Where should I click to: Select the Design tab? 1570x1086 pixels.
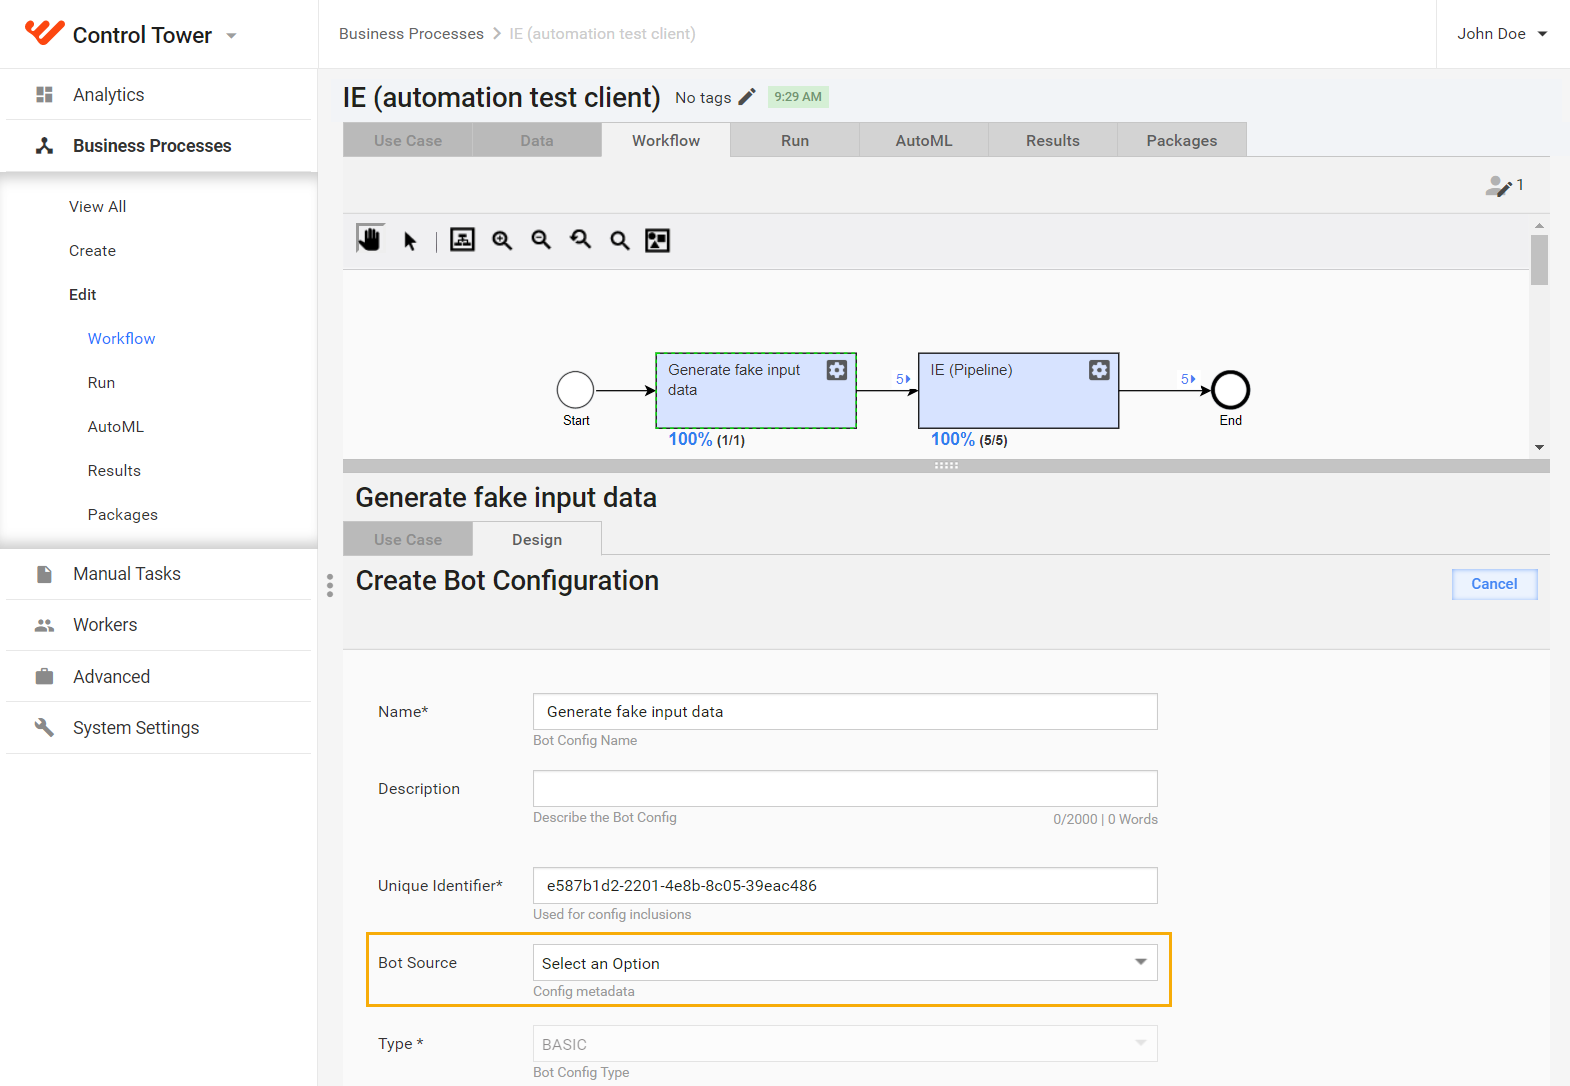click(x=537, y=539)
